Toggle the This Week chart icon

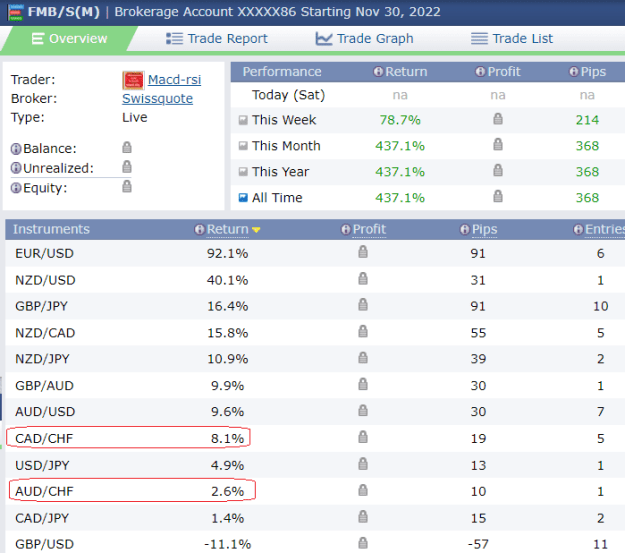click(x=243, y=120)
